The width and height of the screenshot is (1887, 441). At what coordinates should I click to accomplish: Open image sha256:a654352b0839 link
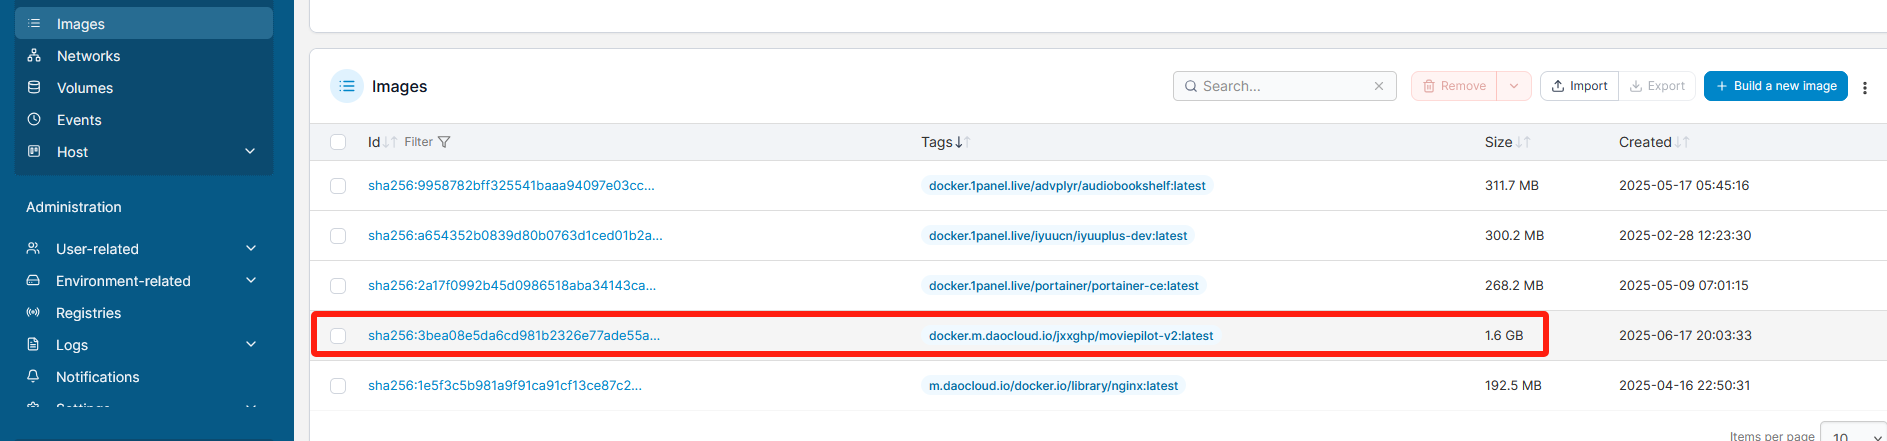[x=515, y=235]
